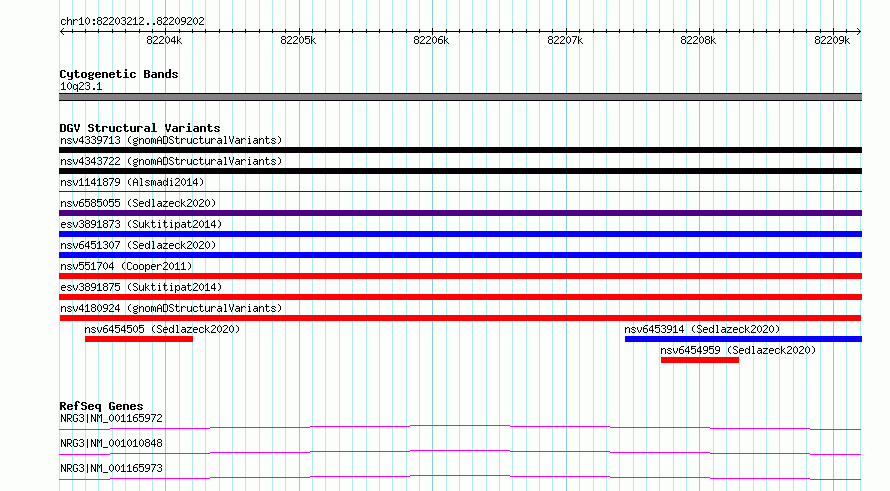
Task: Open variant nsv6451307 (Sedlazeck2020) label
Action: point(138,245)
